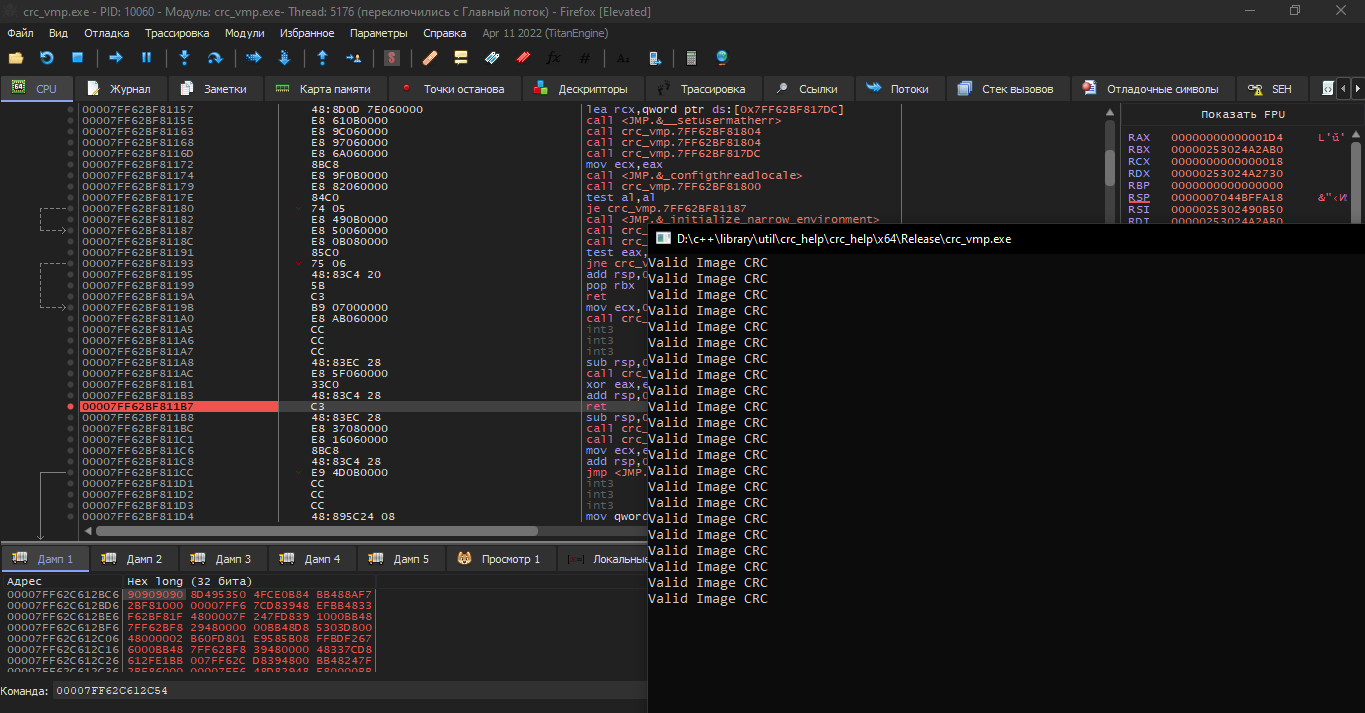Switch to the Дамп 5 tab
Viewport: 1365px width, 713px height.
(401, 558)
